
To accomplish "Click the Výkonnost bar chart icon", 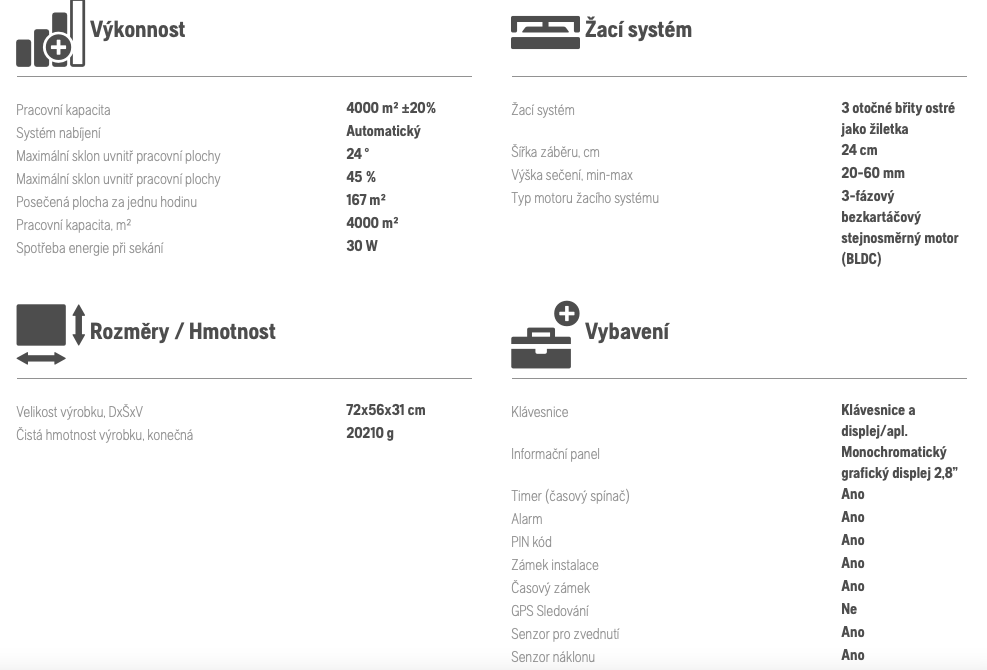I will 50,33.
